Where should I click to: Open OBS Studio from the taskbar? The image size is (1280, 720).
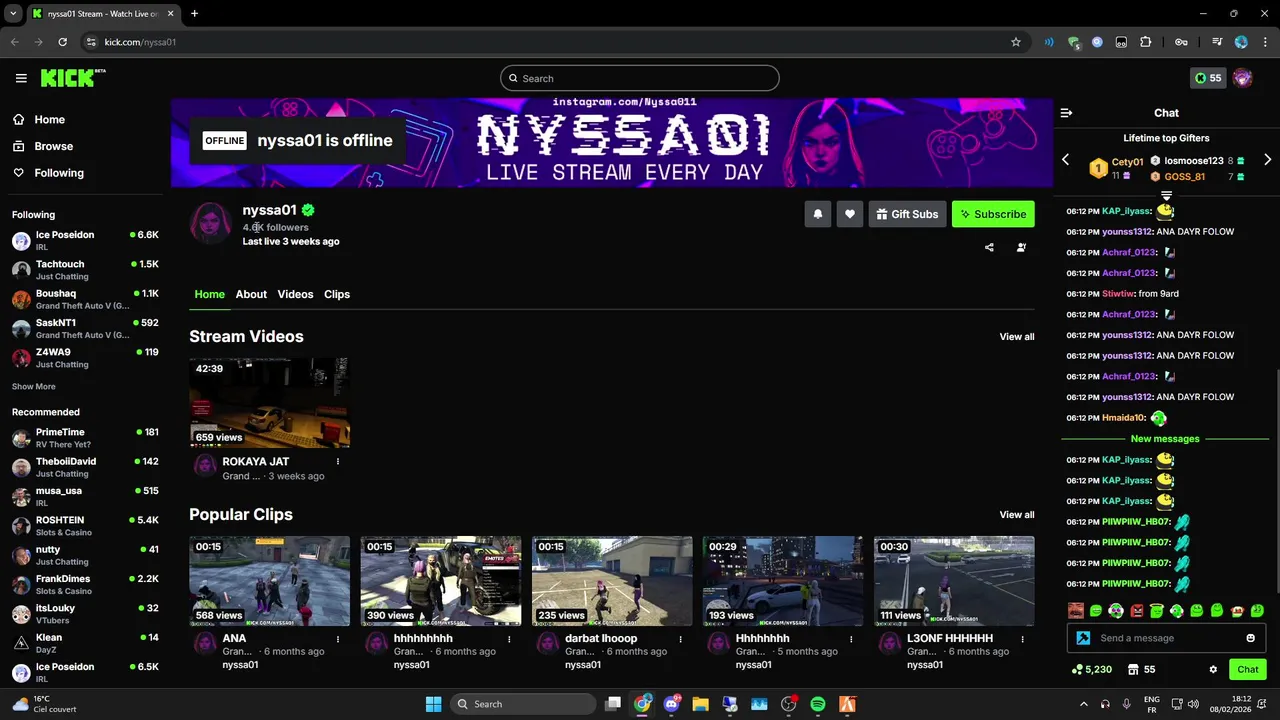(x=788, y=704)
